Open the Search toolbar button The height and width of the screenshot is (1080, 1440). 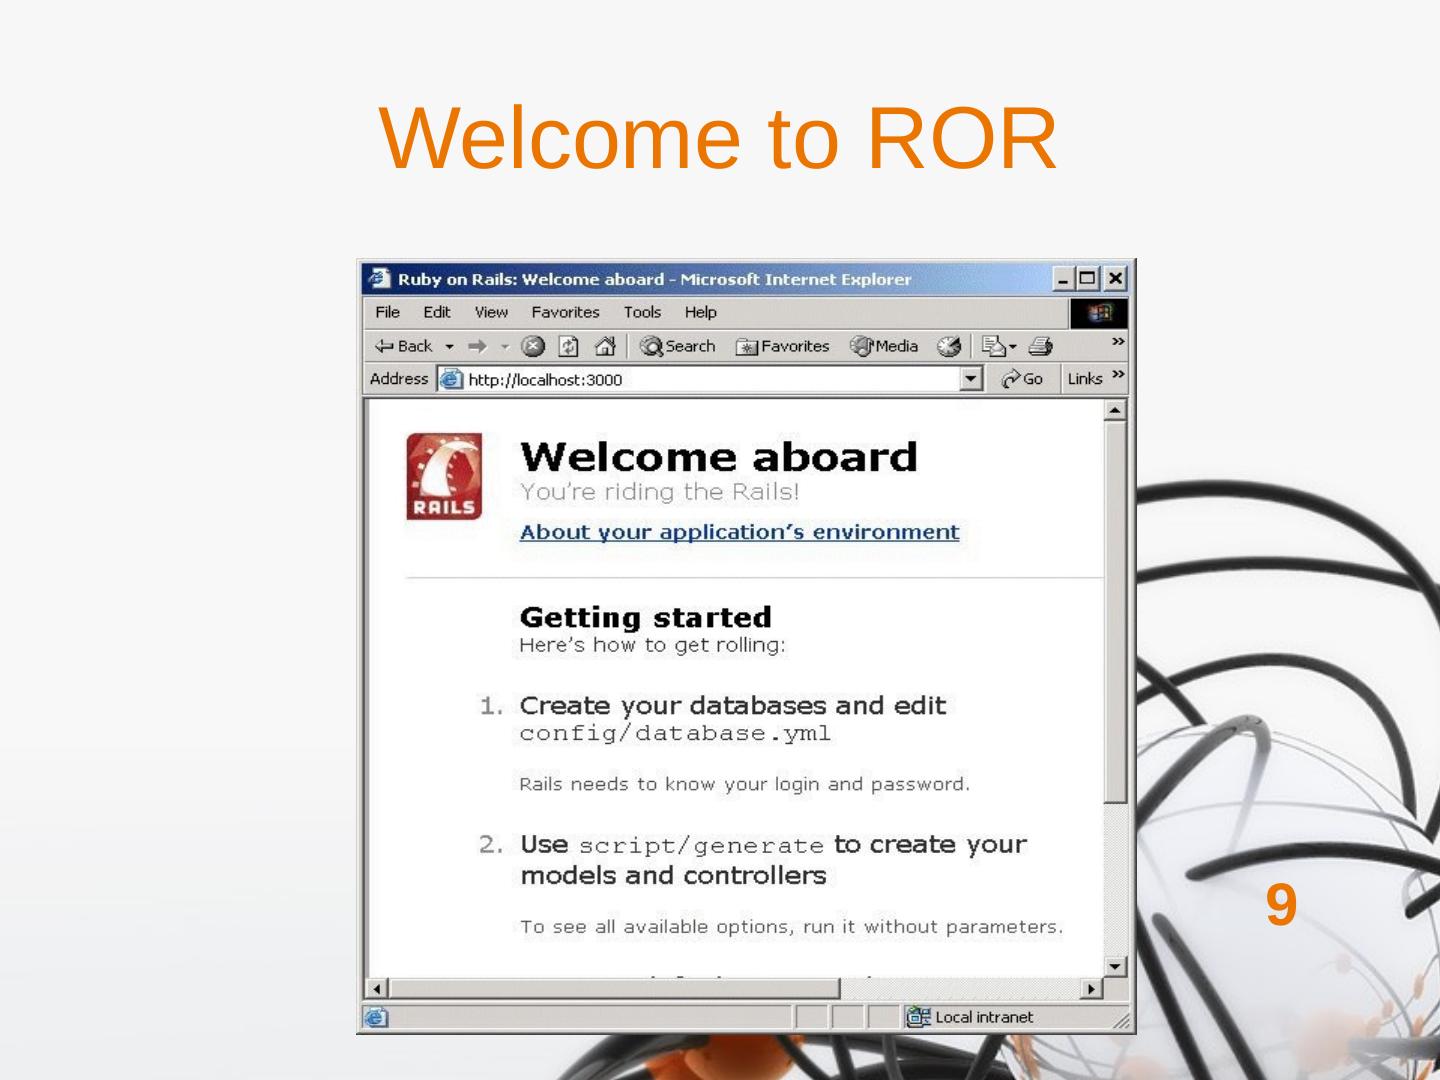pyautogui.click(x=678, y=346)
